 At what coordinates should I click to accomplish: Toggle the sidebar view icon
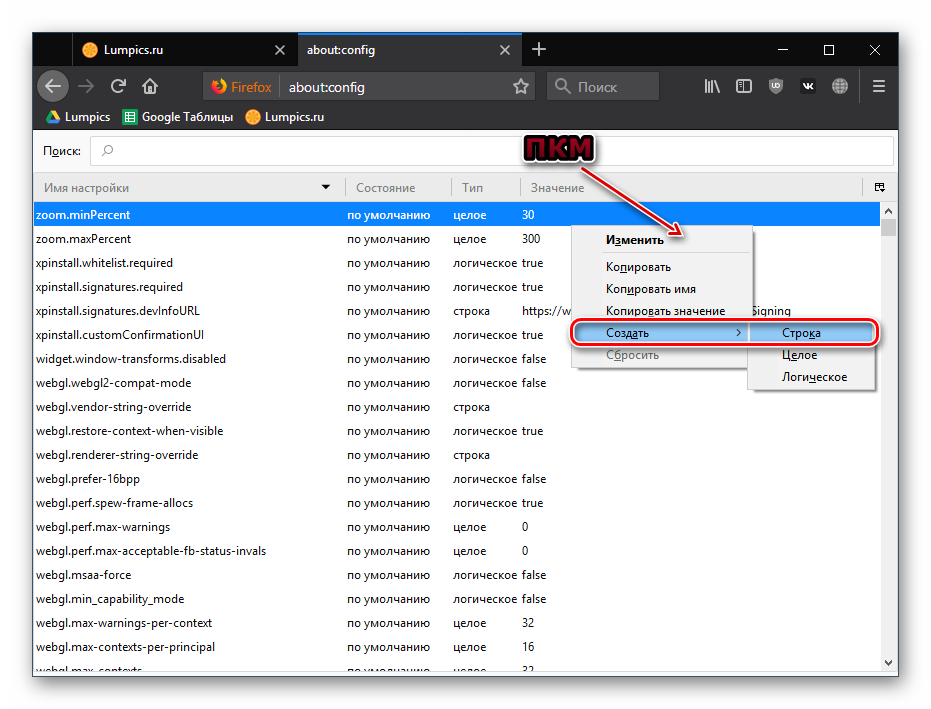tap(743, 86)
